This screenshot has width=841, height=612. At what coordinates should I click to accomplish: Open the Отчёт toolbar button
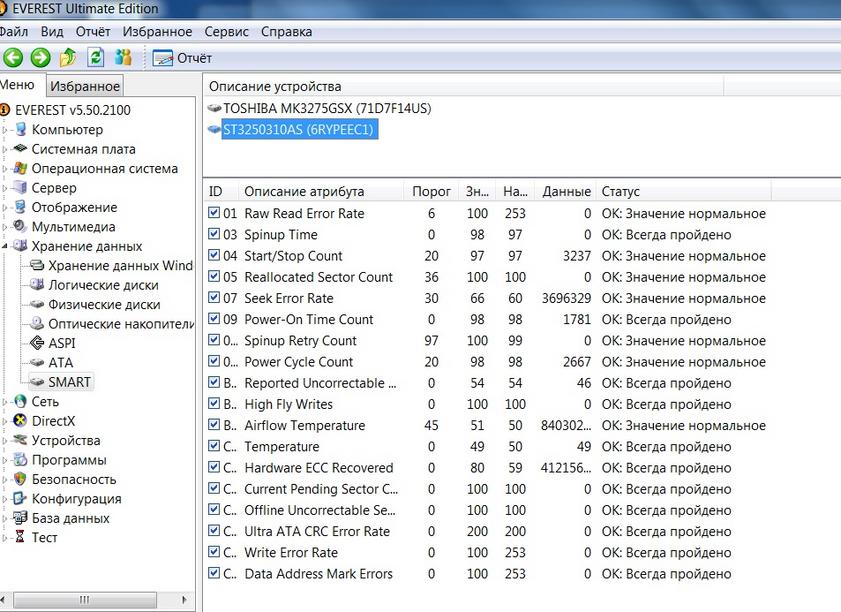pos(182,58)
